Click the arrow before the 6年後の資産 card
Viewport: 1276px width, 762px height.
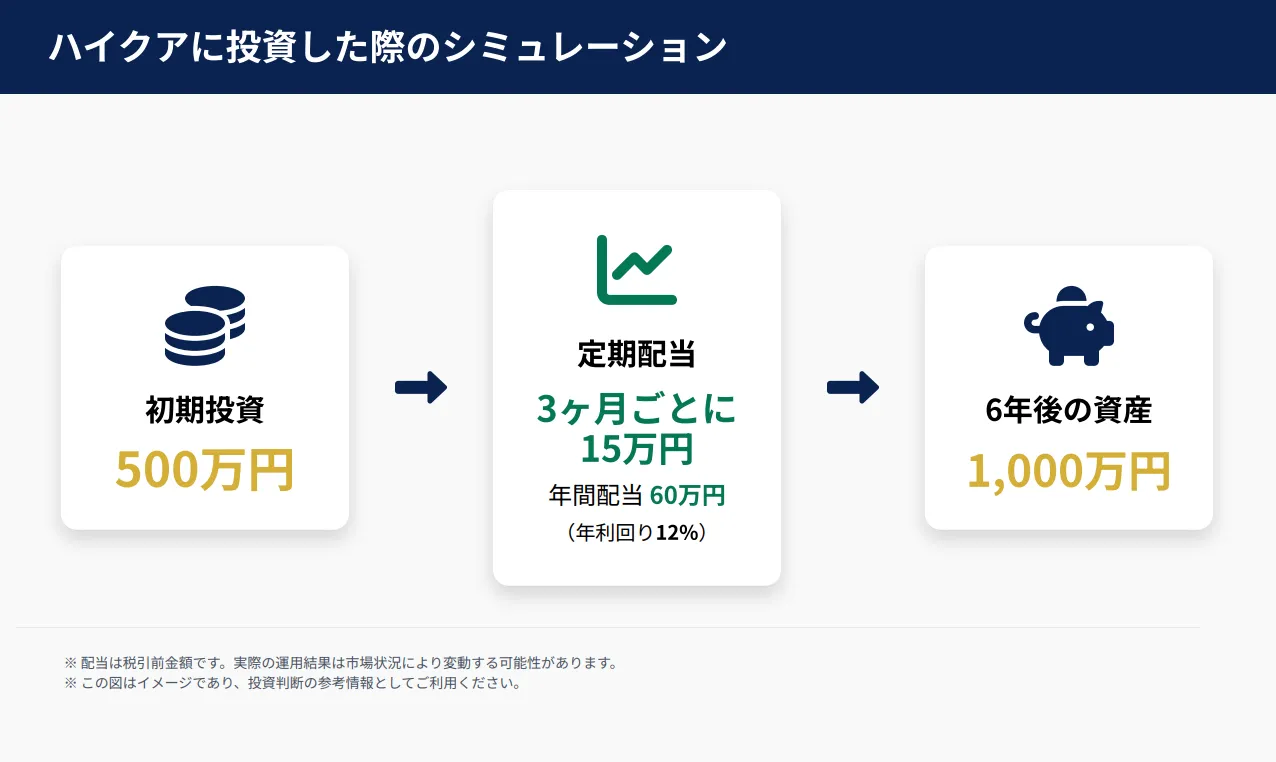pos(853,387)
